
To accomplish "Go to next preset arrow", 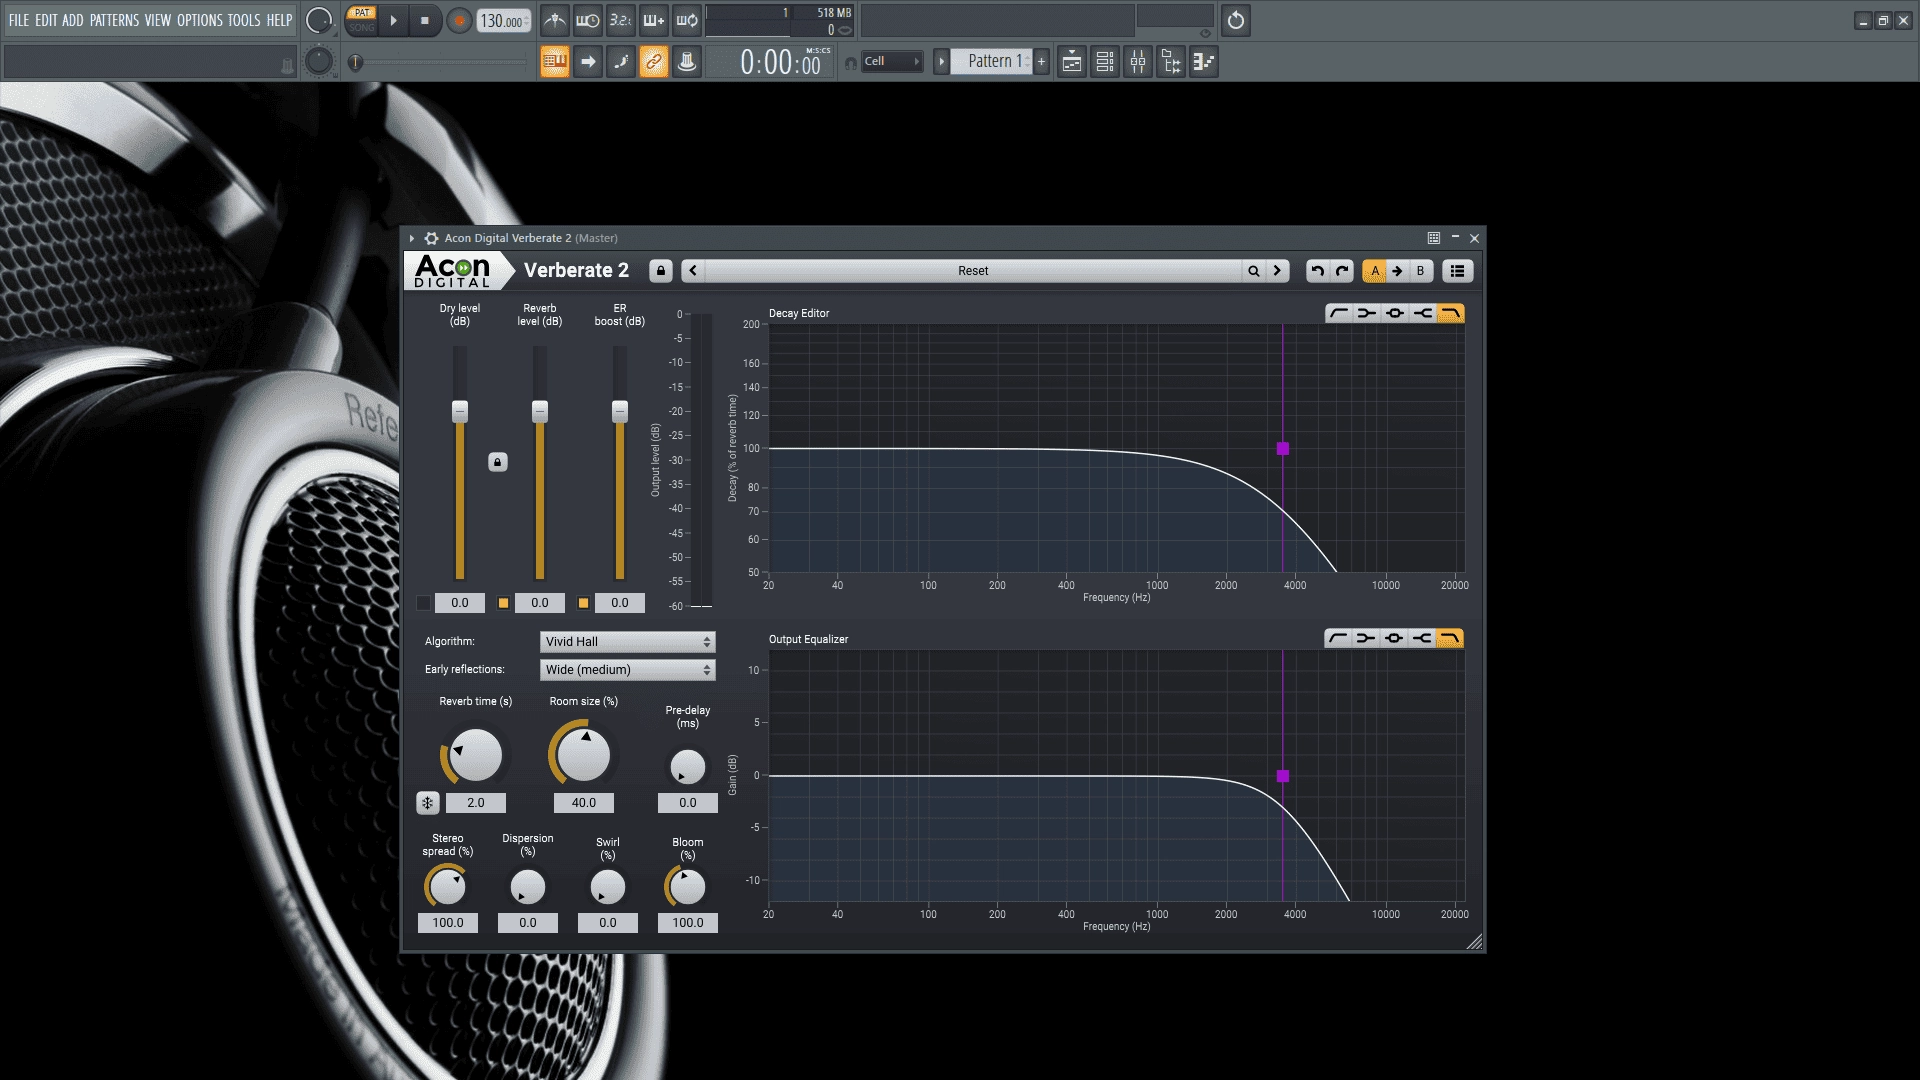I will pyautogui.click(x=1277, y=271).
